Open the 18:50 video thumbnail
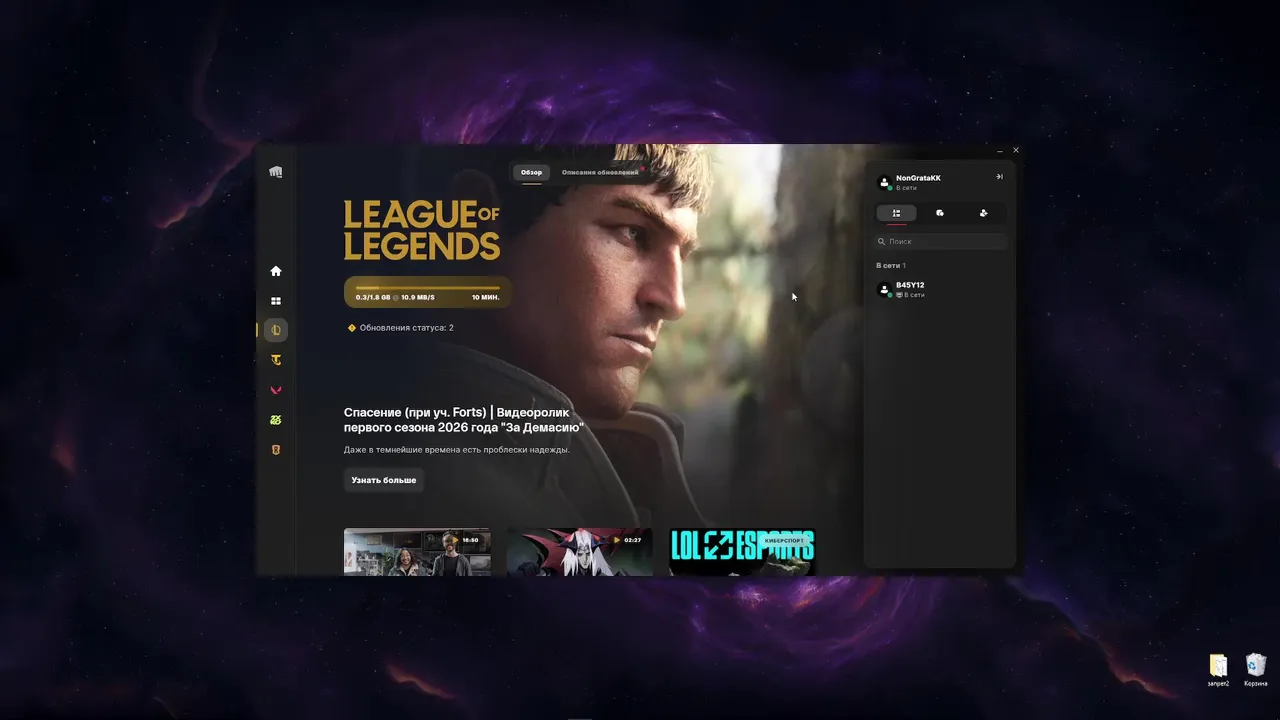 point(417,552)
